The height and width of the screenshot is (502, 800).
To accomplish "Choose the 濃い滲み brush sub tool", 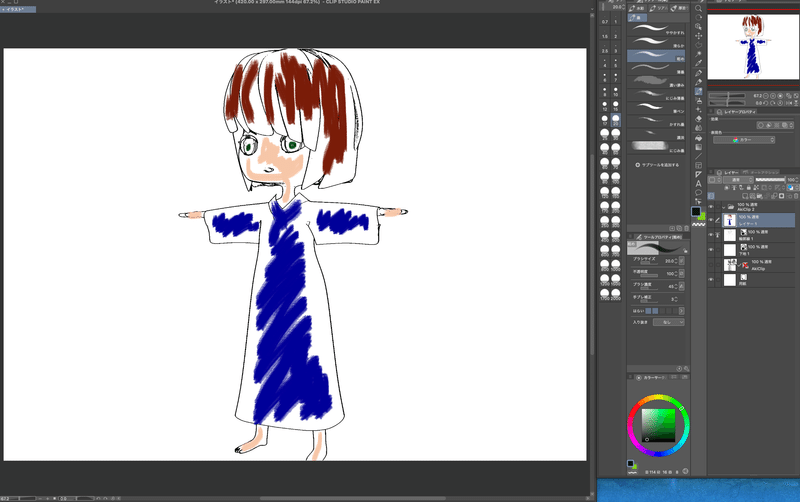I will (656, 82).
